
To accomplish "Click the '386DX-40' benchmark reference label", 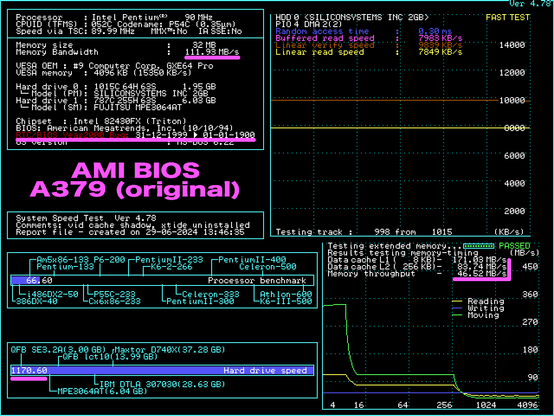I will click(x=37, y=301).
